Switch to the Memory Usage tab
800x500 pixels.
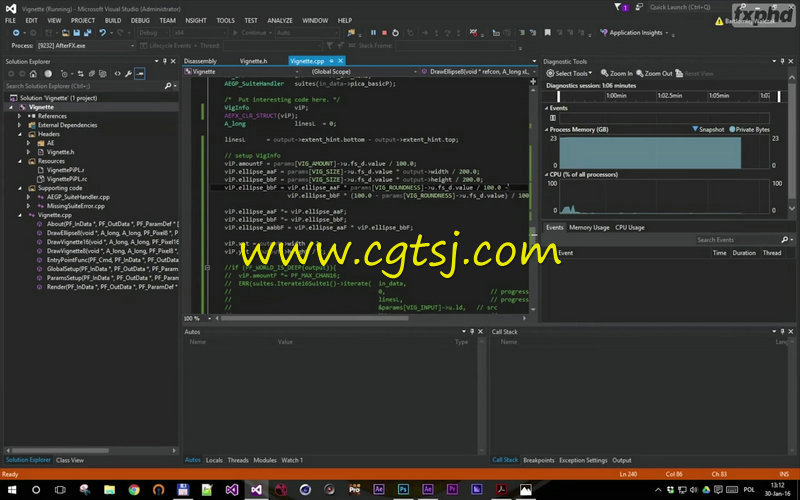coord(589,228)
